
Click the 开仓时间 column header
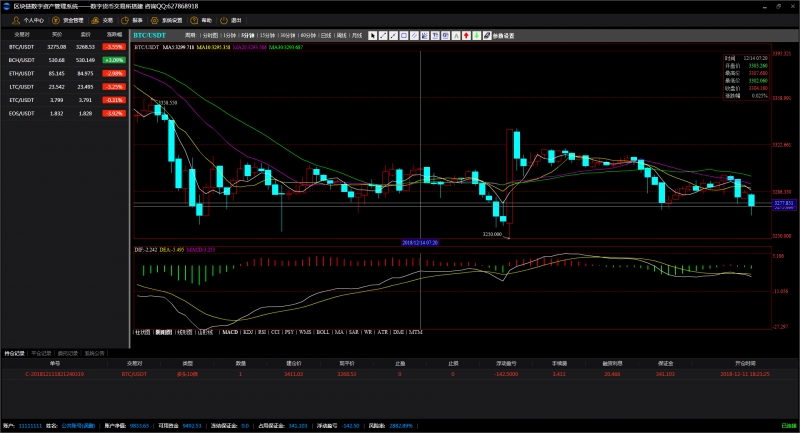745,364
